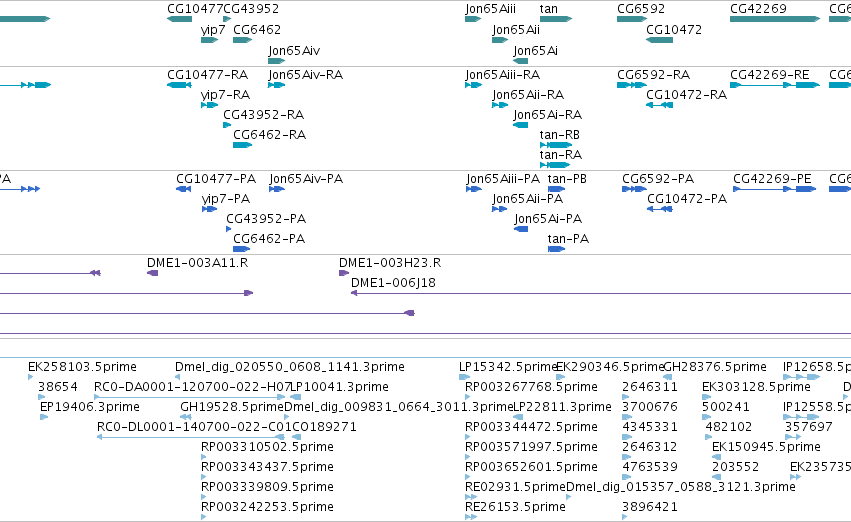Select the Jon65Aii-RA transcript label
This screenshot has width=851, height=522.
tap(528, 95)
